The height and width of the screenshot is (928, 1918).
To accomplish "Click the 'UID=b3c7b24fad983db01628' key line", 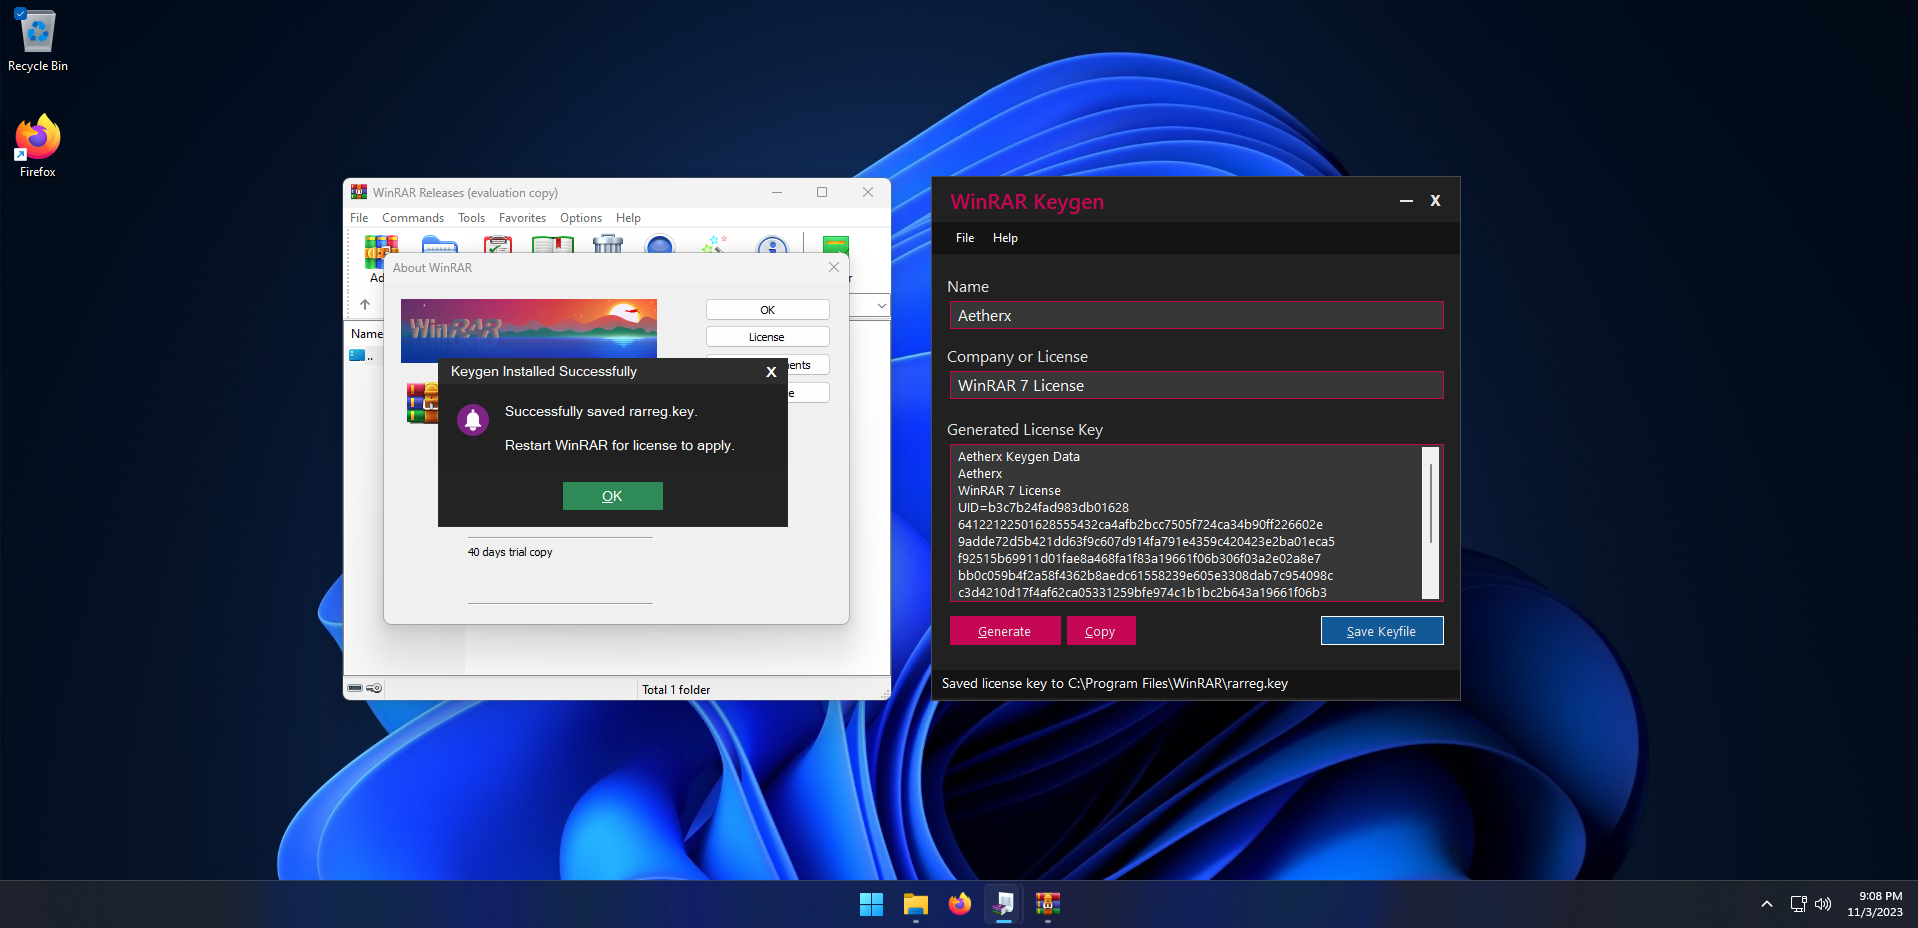I will 1043,508.
